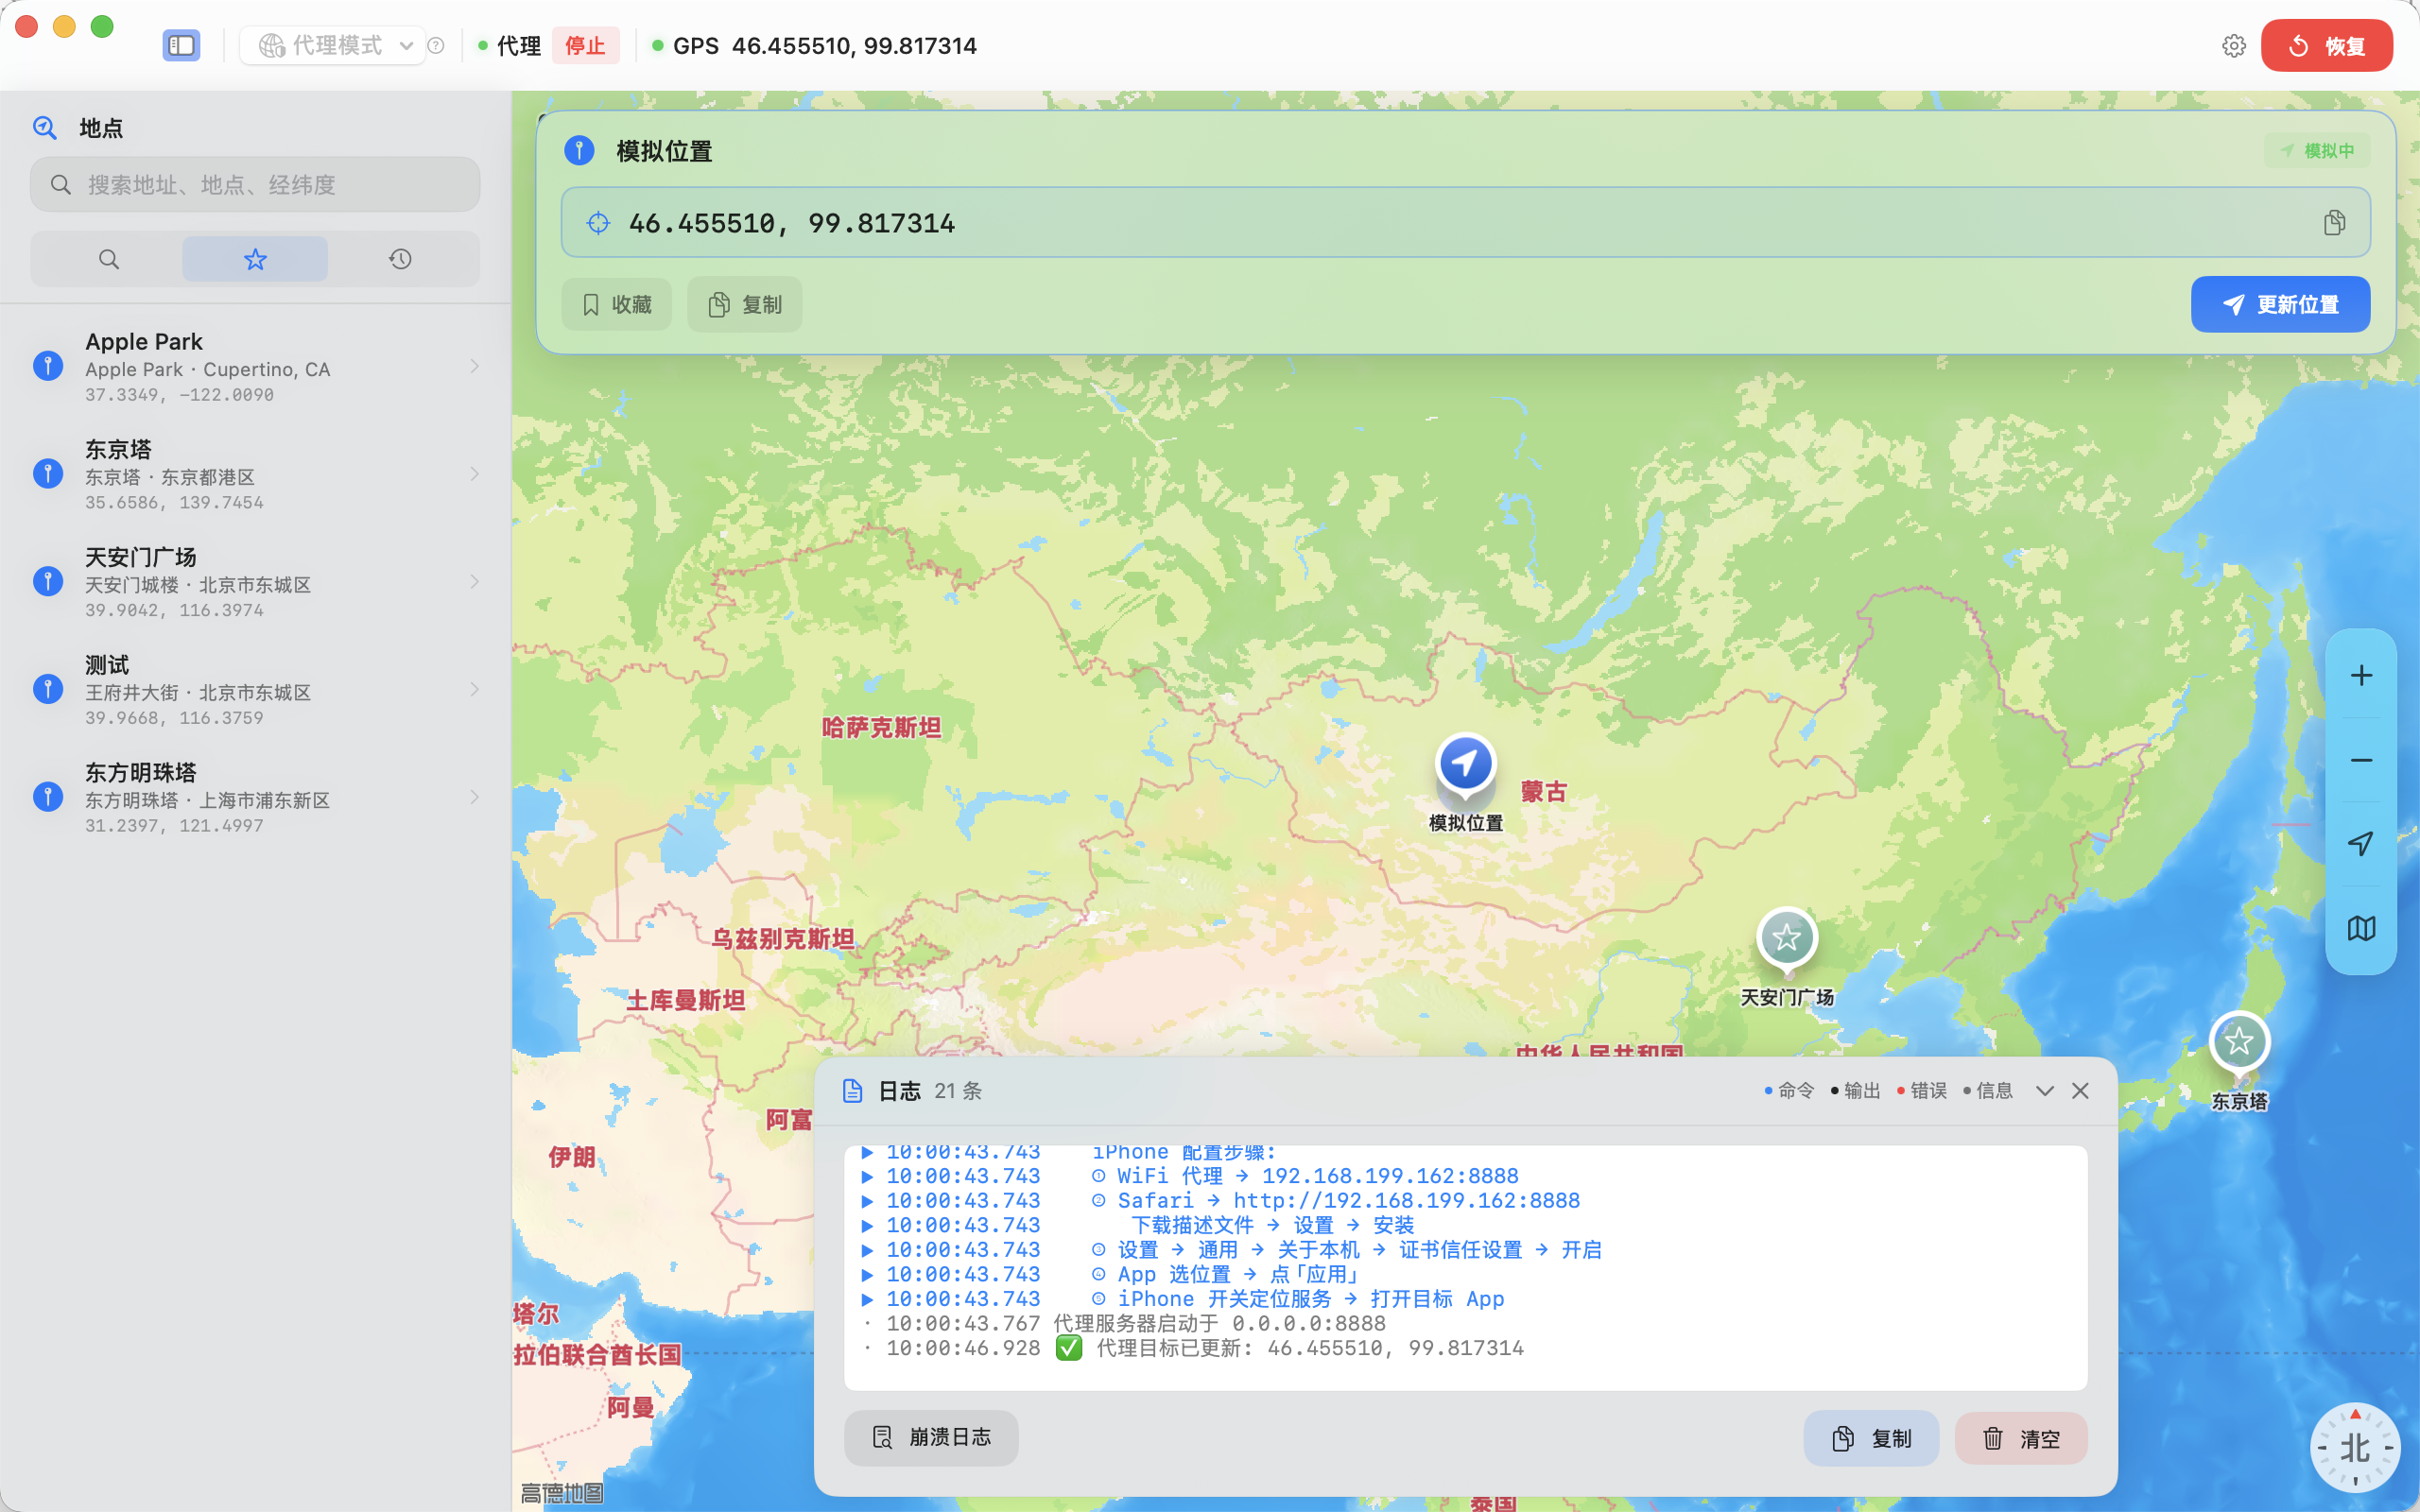Click the copy icon in coordinate field
Image resolution: width=2420 pixels, height=1512 pixels.
2335,222
